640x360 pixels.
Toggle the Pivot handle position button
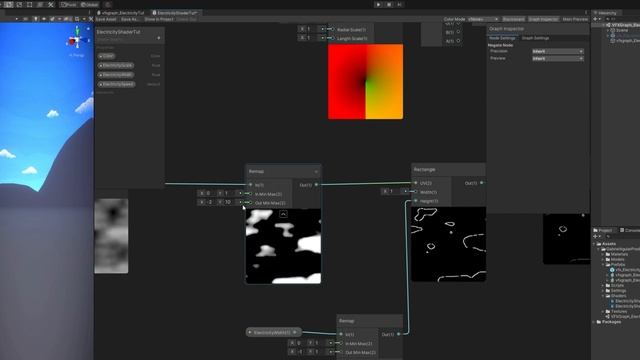69,5
